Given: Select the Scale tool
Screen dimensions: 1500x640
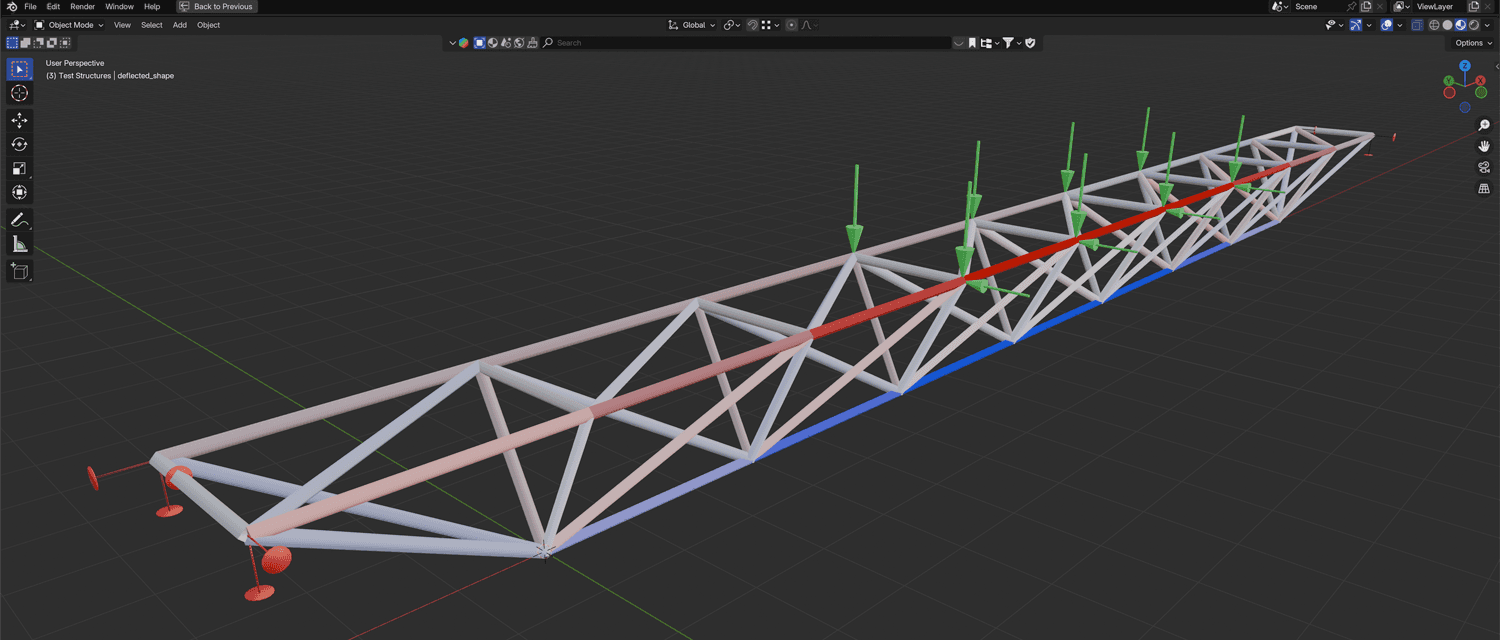Looking at the screenshot, I should pyautogui.click(x=20, y=168).
